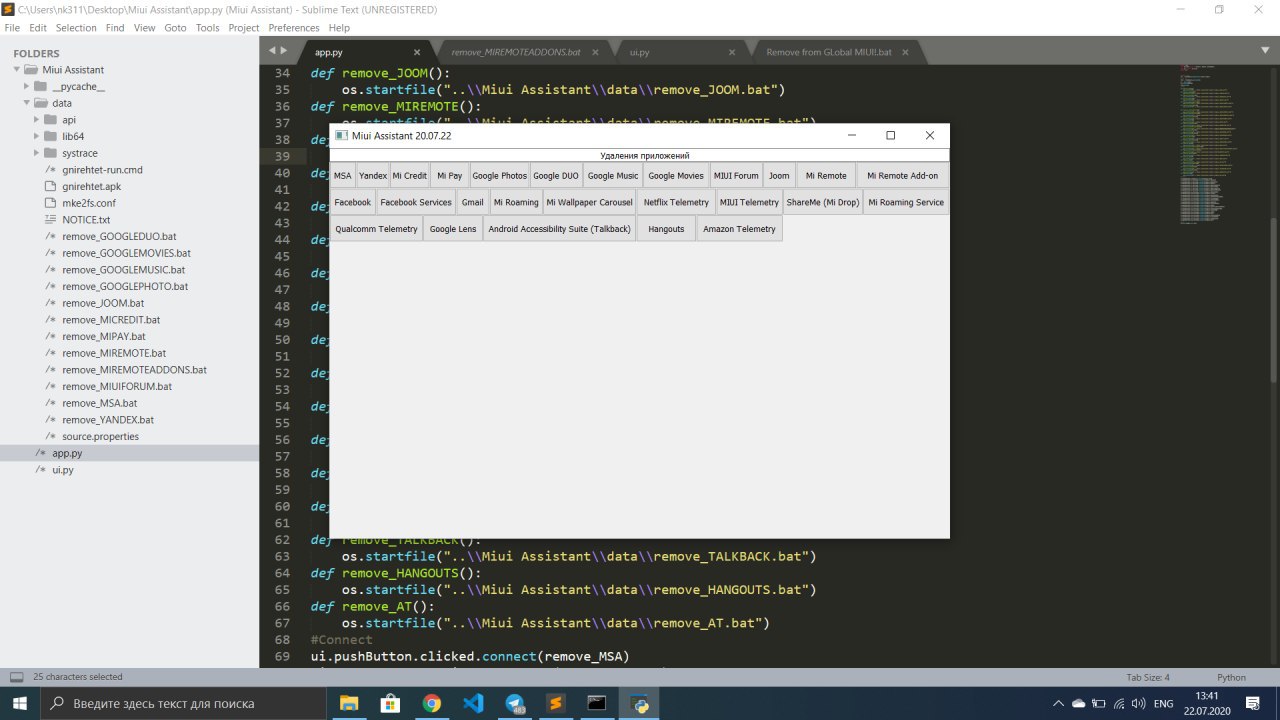Open the Goto menu

click(x=175, y=28)
